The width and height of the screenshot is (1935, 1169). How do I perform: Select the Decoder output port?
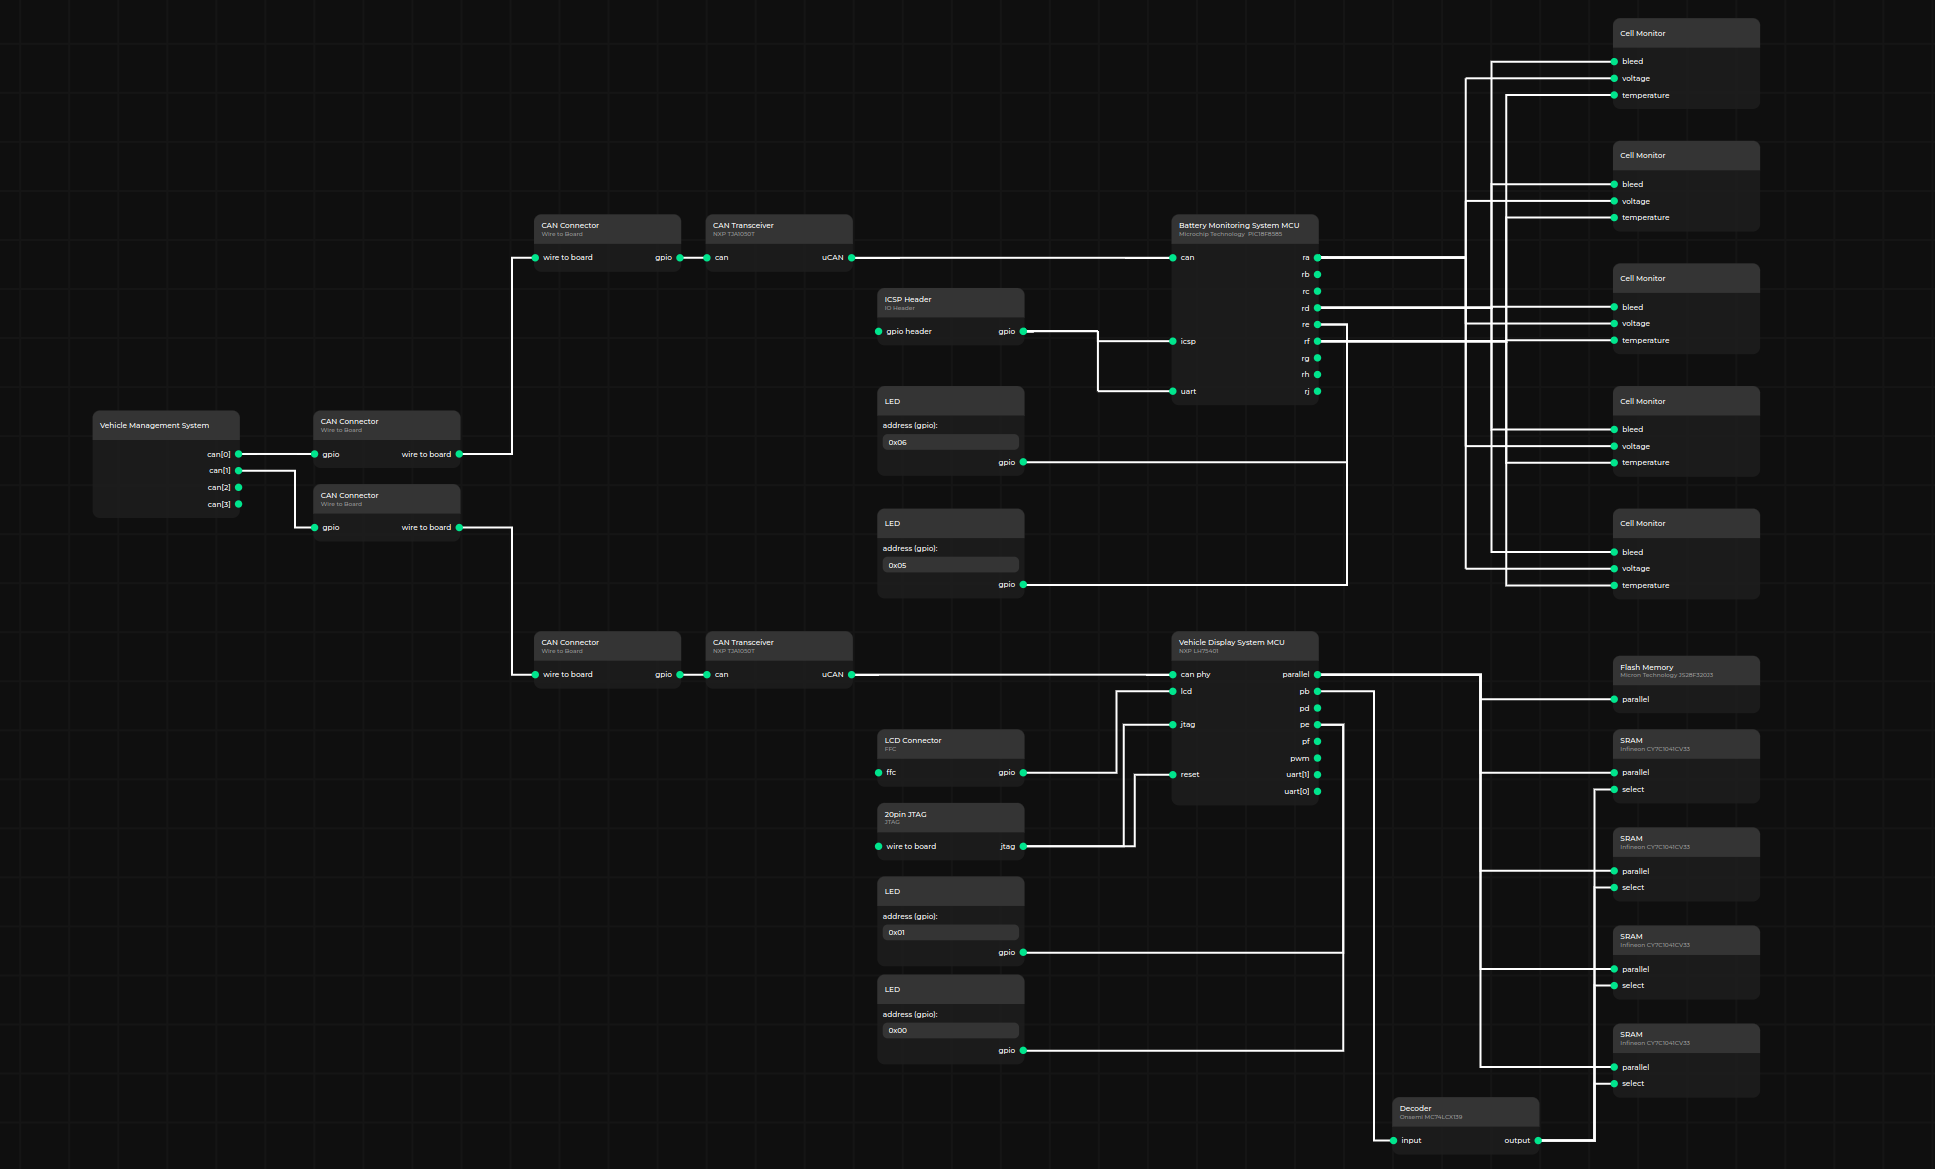[1538, 1140]
